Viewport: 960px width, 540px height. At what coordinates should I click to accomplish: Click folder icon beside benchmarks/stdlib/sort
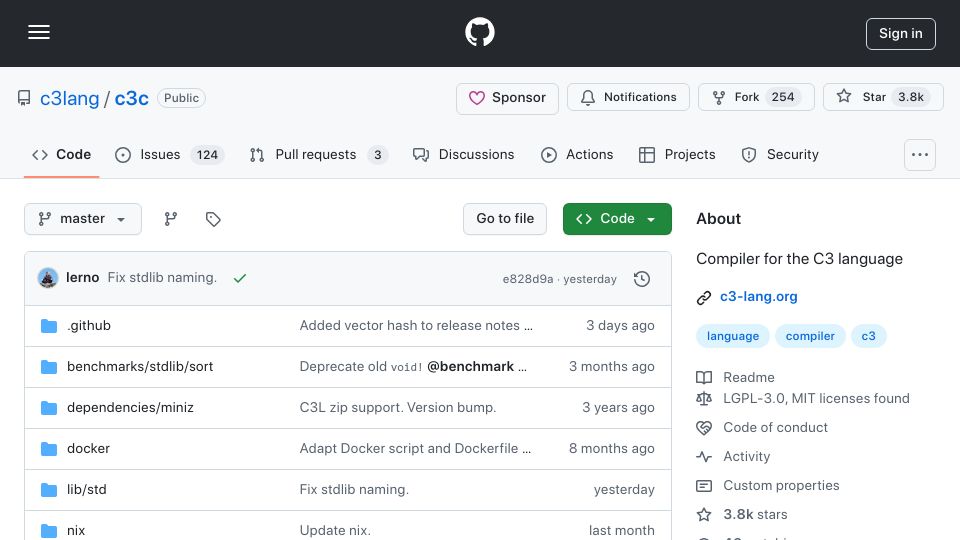point(48,367)
